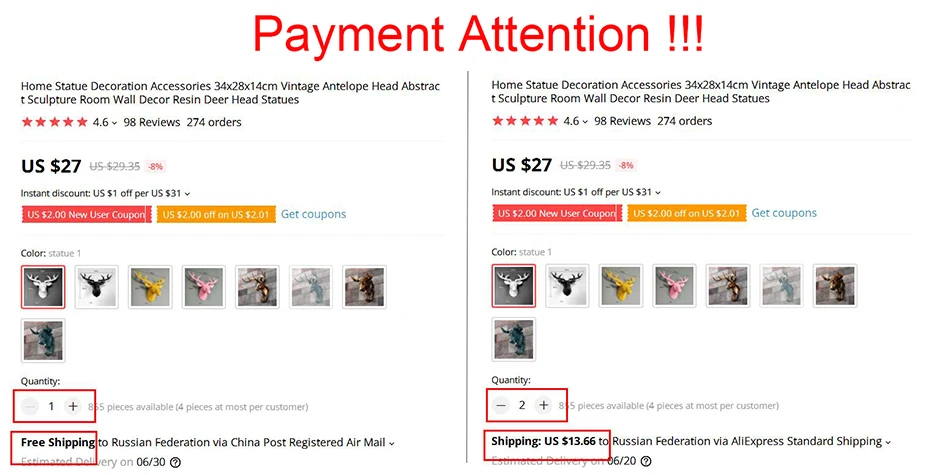Pick the teal deer head thumbnail left panel

pyautogui.click(x=43, y=341)
